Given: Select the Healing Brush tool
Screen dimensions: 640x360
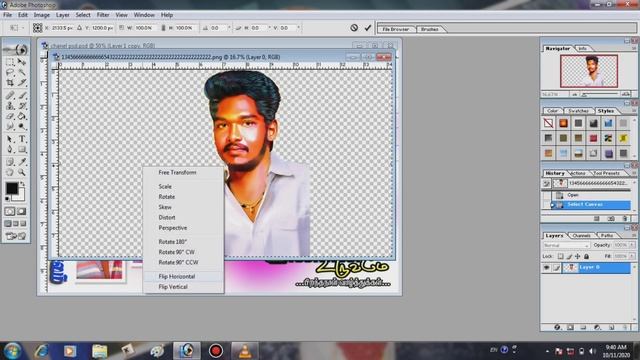Looking at the screenshot, I should (x=10, y=96).
